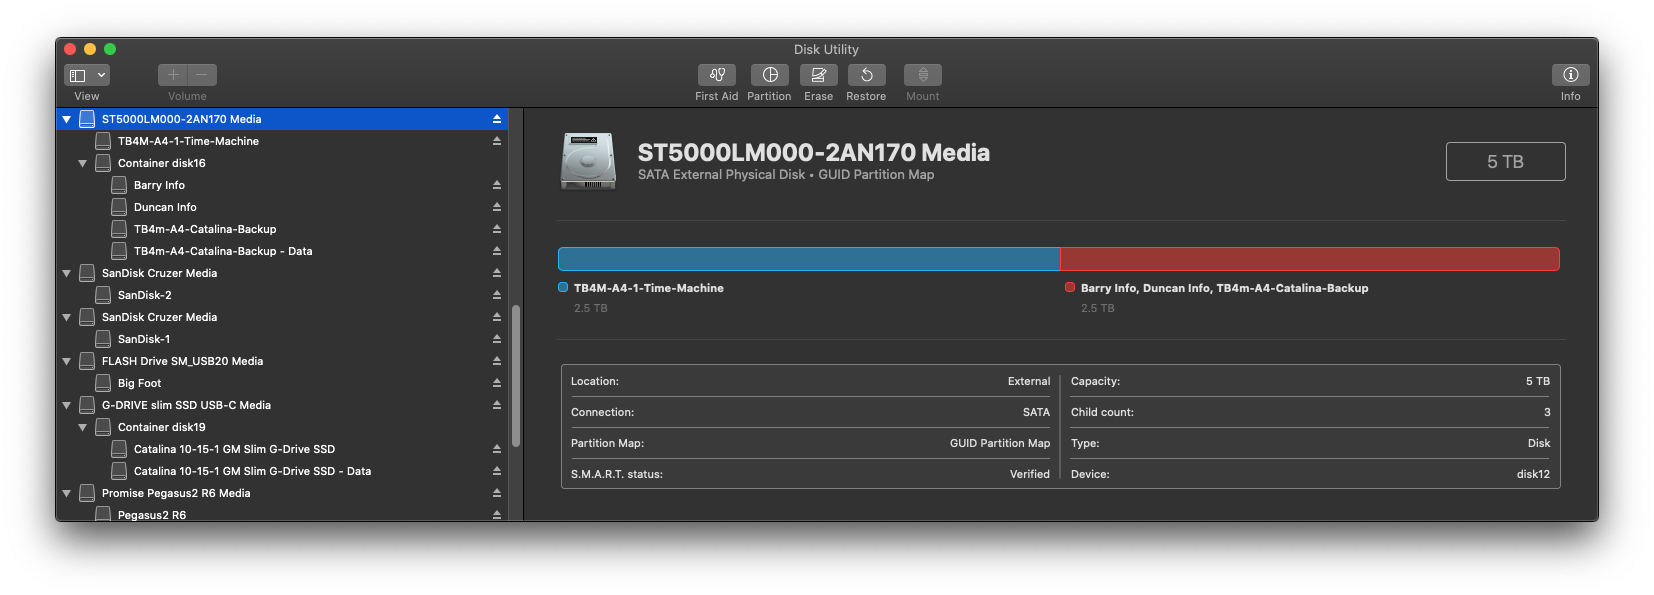Eject Promise Pegasus2 R6 Media

[x=496, y=493]
